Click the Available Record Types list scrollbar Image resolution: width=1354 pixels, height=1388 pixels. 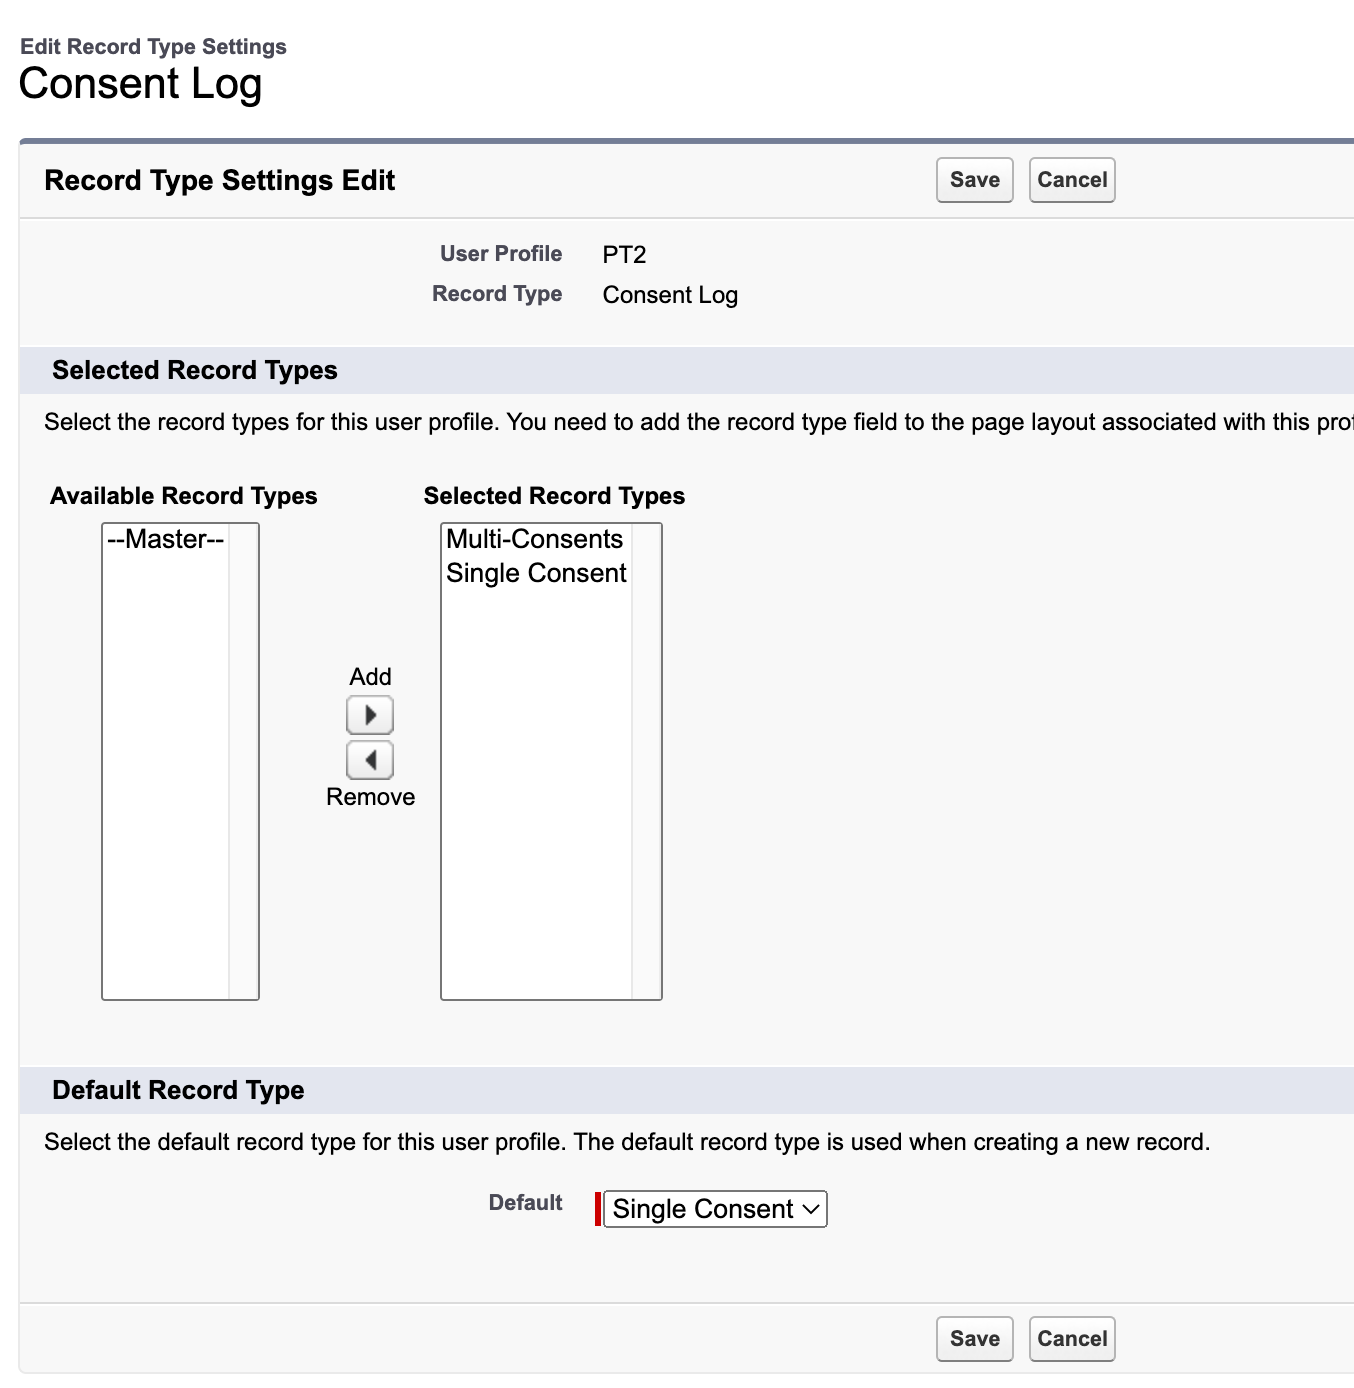pos(244,760)
